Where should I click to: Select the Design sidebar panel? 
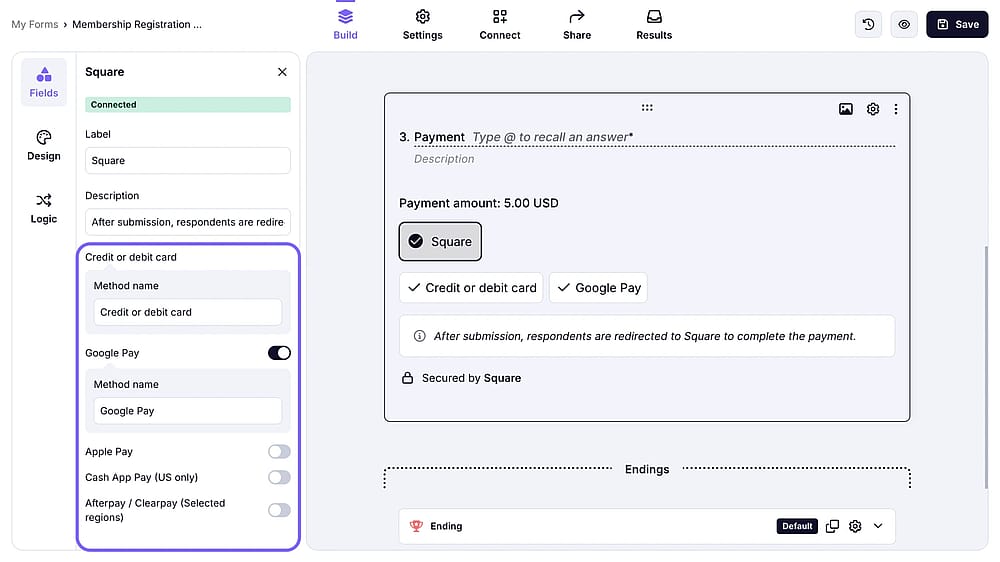pyautogui.click(x=43, y=145)
